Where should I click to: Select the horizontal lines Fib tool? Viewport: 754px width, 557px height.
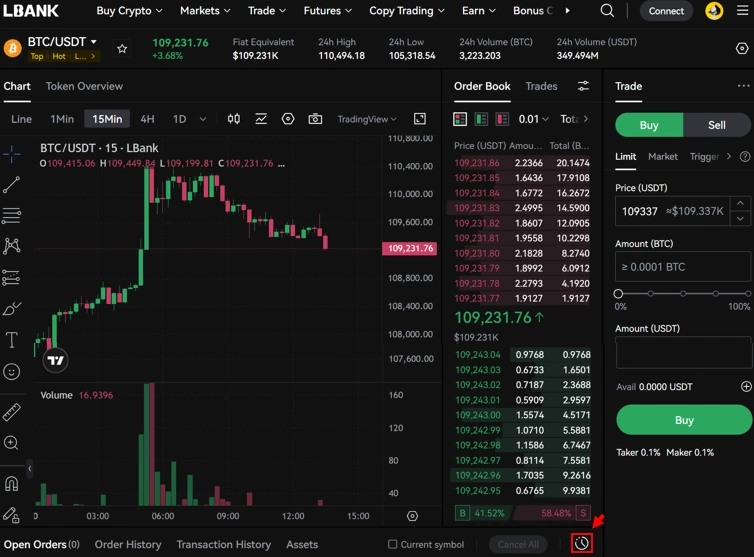tap(12, 215)
